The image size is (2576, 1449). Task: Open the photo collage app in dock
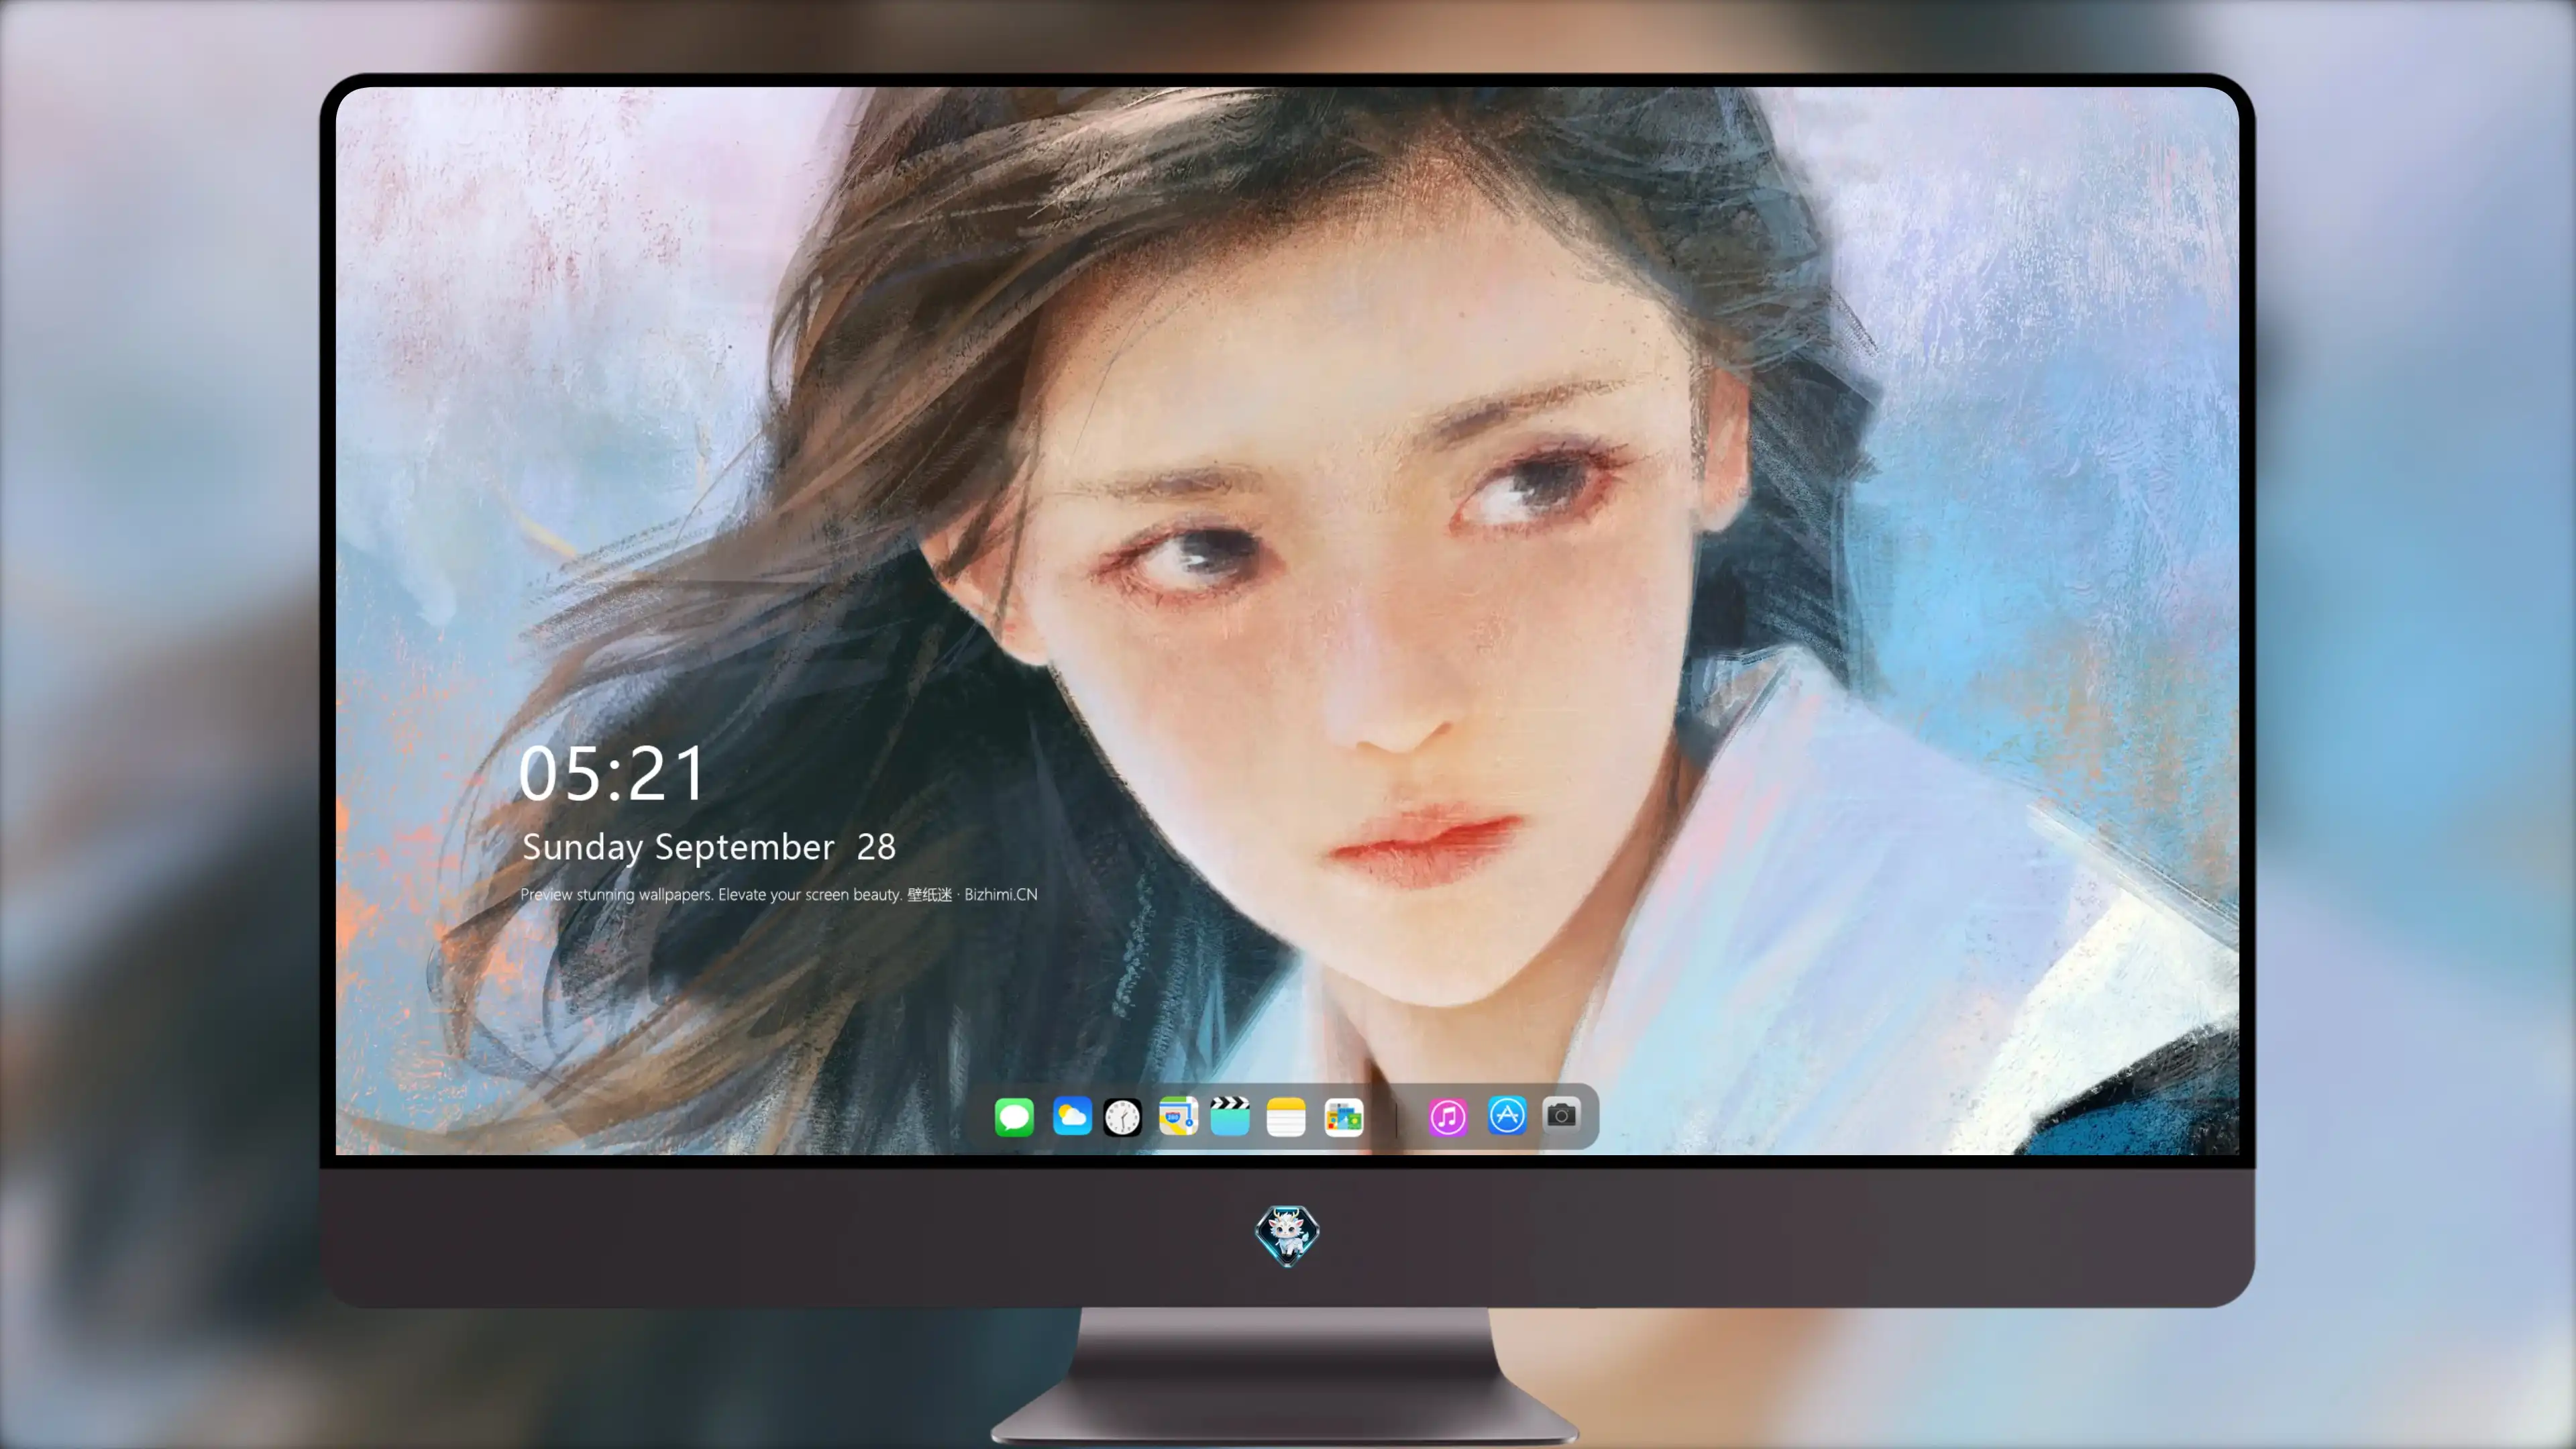coord(1343,1116)
